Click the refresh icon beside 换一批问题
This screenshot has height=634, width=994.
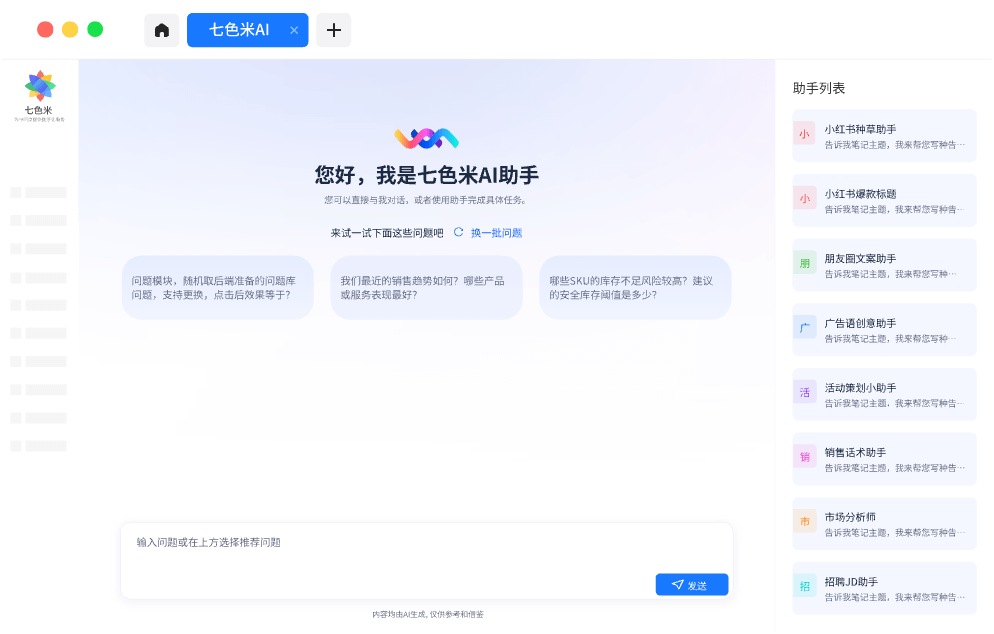(459, 232)
